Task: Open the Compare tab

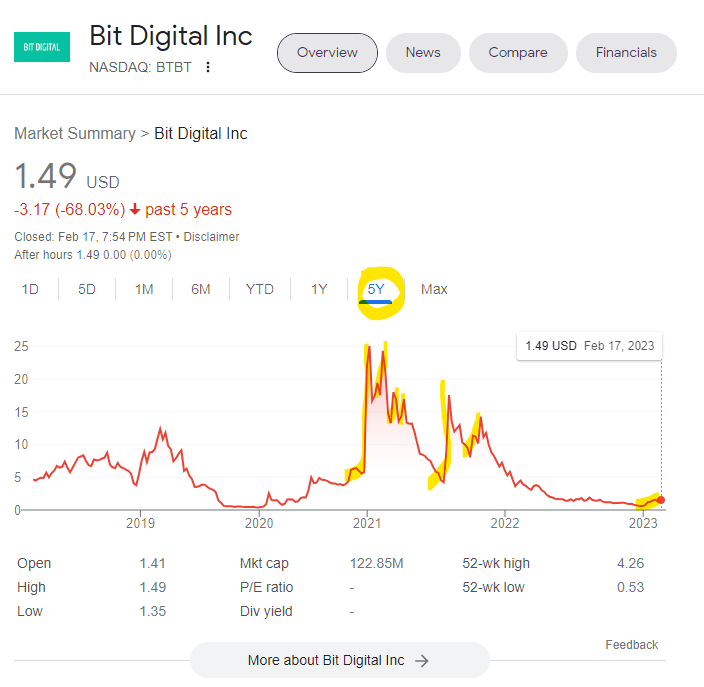Action: click(518, 53)
